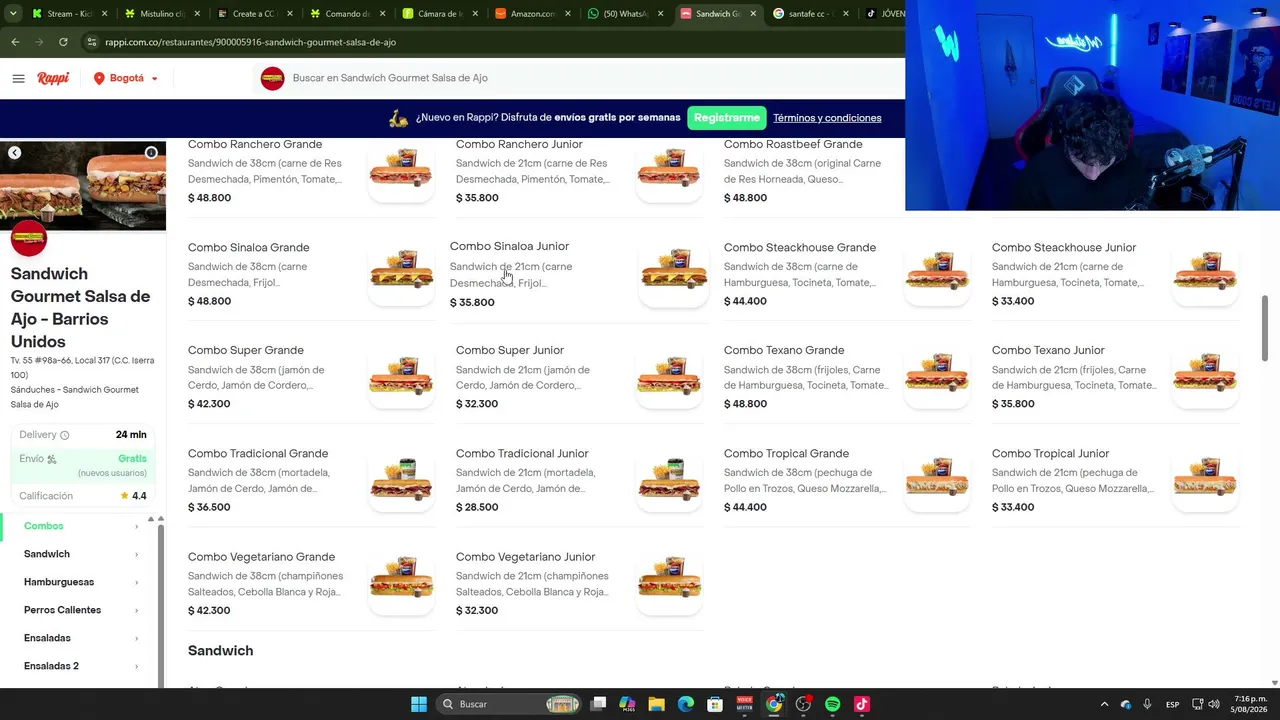The image size is (1280, 720).
Task: Open Spotify from taskbar
Action: click(833, 704)
